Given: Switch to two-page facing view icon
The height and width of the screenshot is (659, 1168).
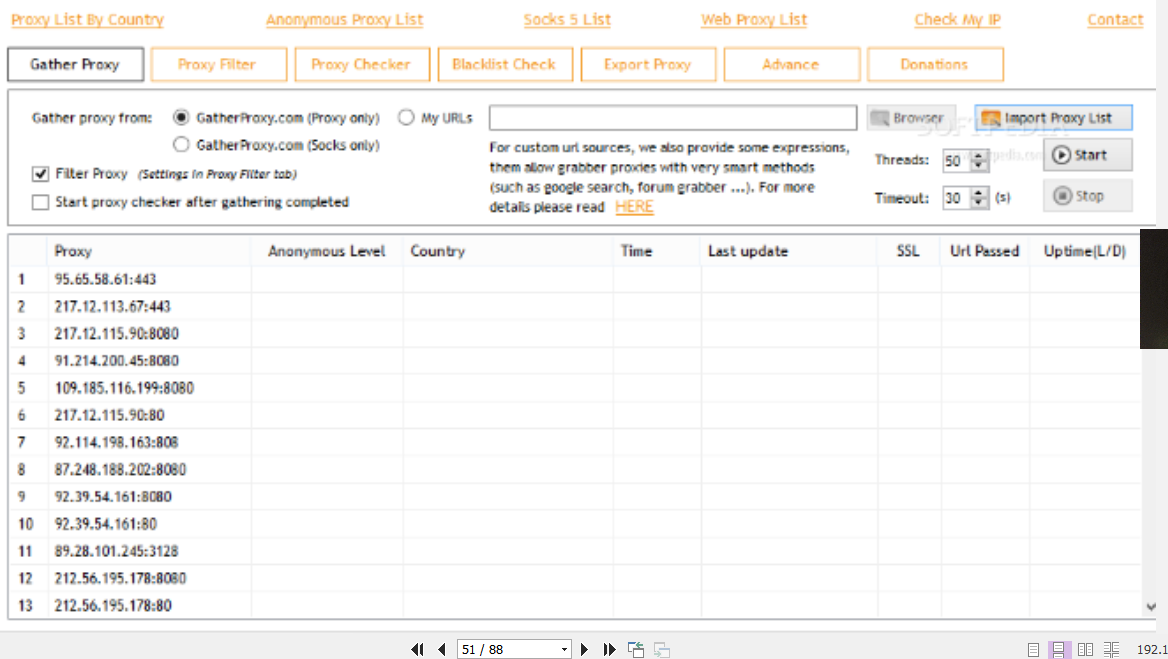Looking at the screenshot, I should click(x=1085, y=650).
